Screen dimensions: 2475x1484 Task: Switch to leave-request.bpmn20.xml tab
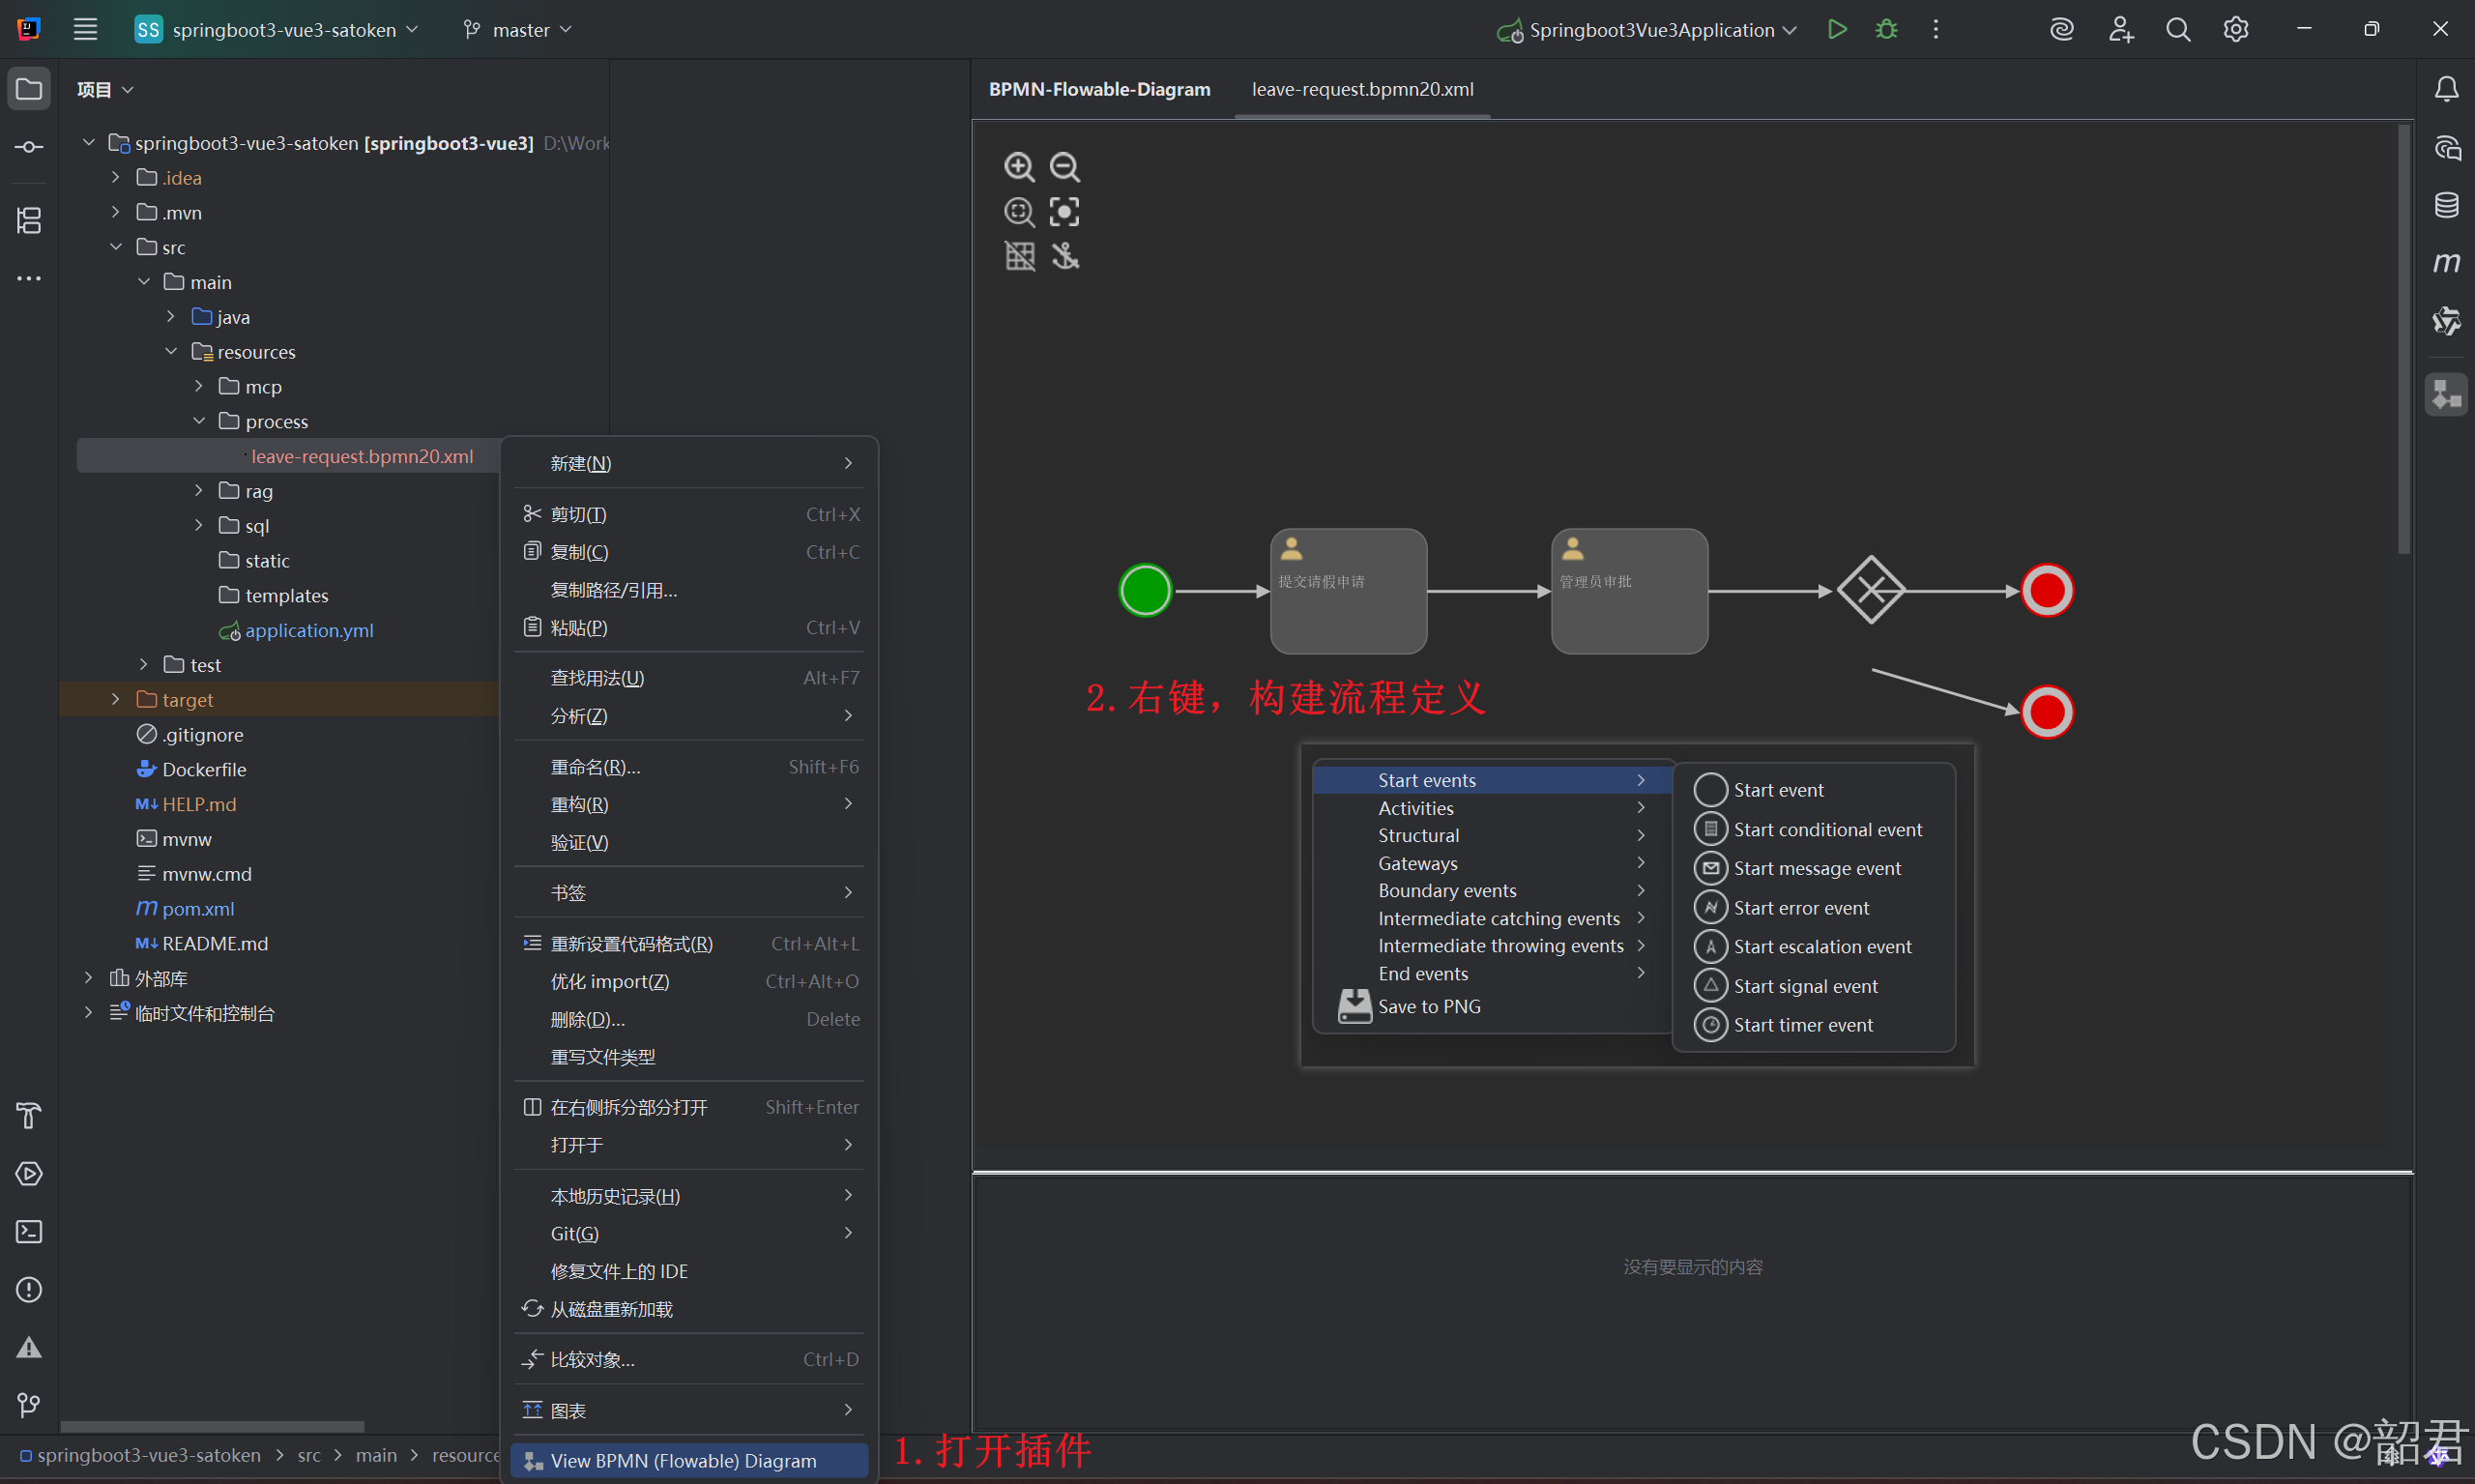pos(1362,89)
